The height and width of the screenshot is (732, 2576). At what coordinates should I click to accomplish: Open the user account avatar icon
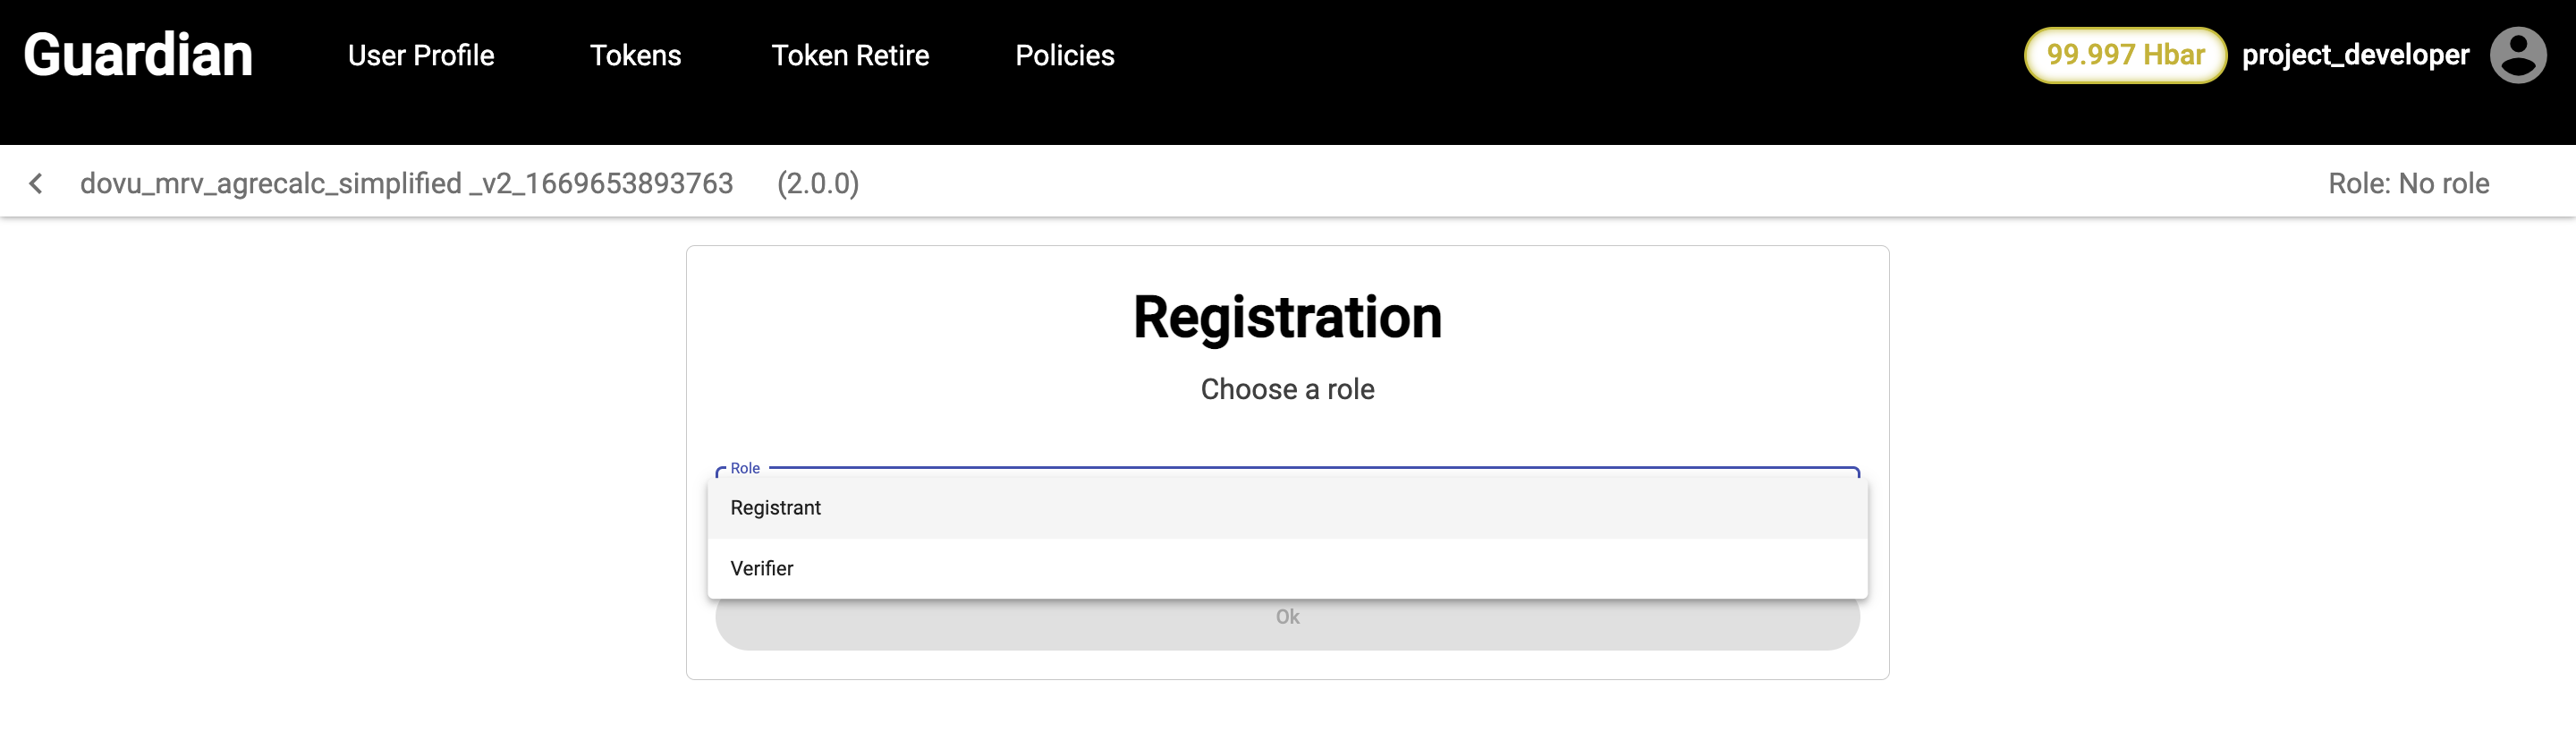2517,55
